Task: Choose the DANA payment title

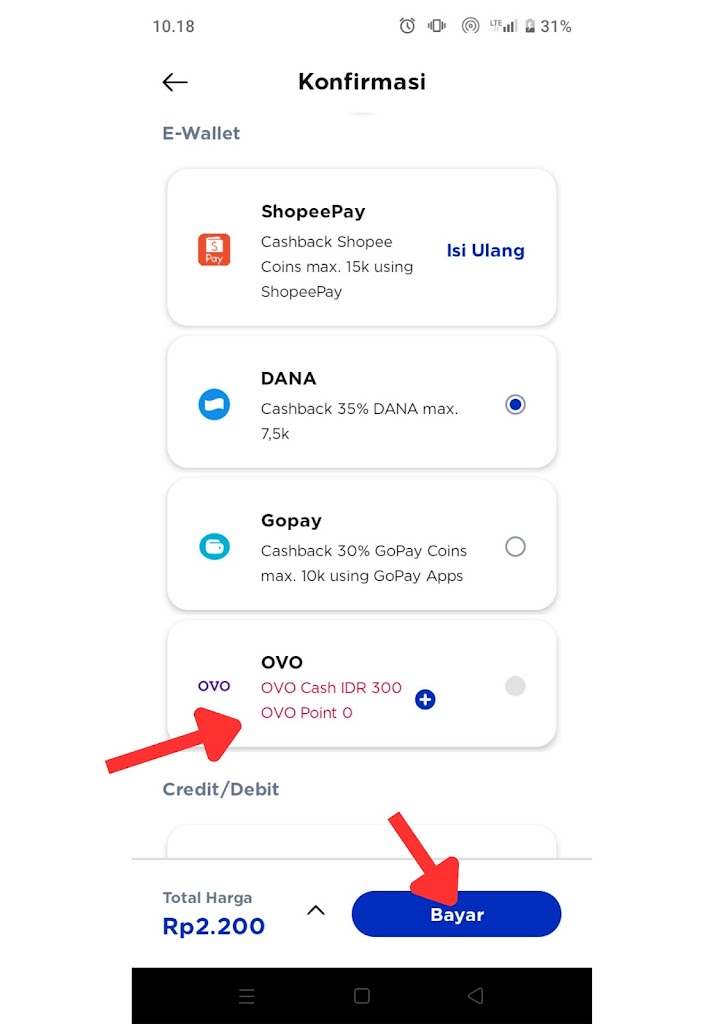Action: (x=288, y=379)
